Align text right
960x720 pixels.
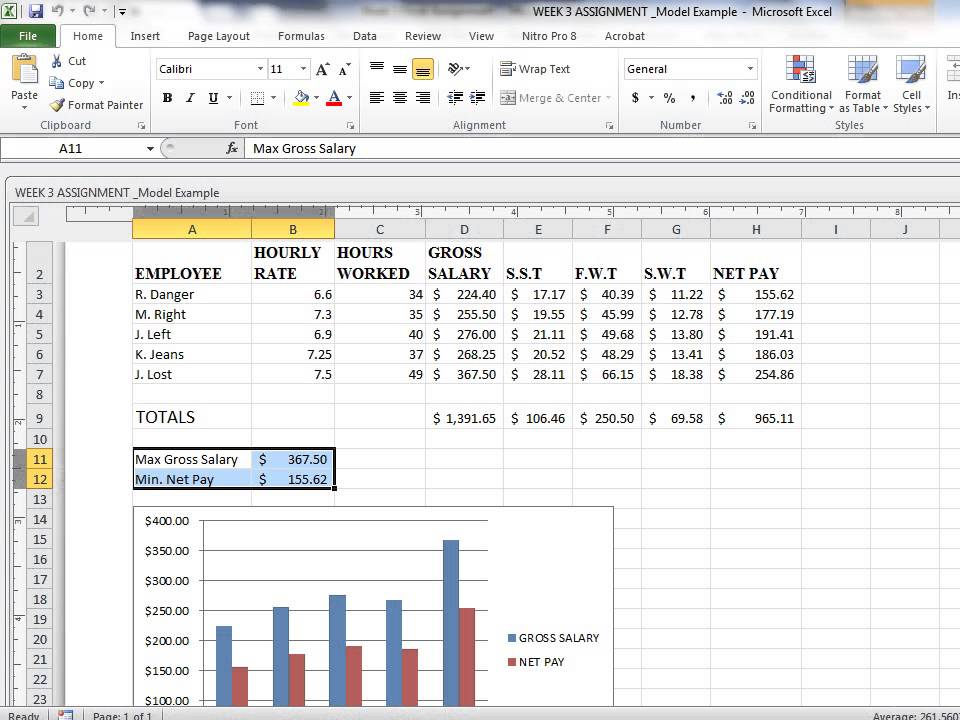422,97
